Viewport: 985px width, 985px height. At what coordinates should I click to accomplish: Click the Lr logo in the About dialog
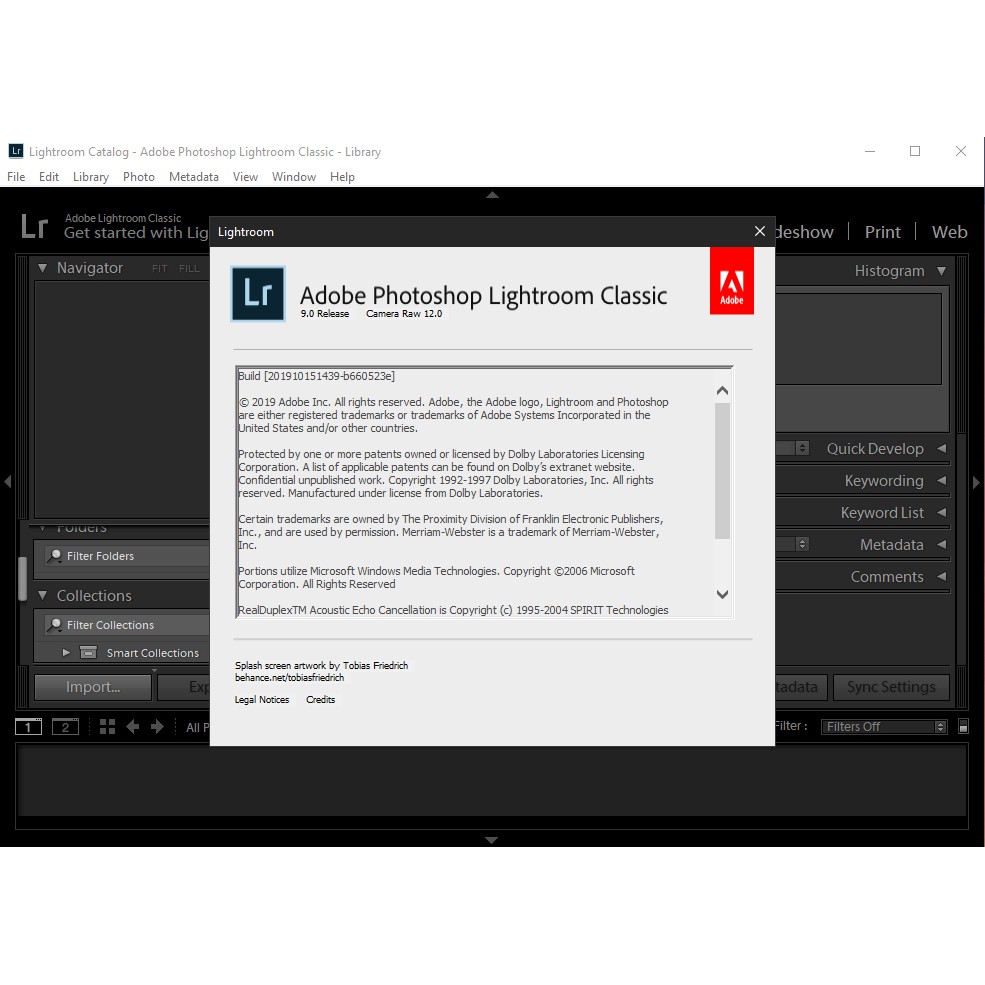258,294
